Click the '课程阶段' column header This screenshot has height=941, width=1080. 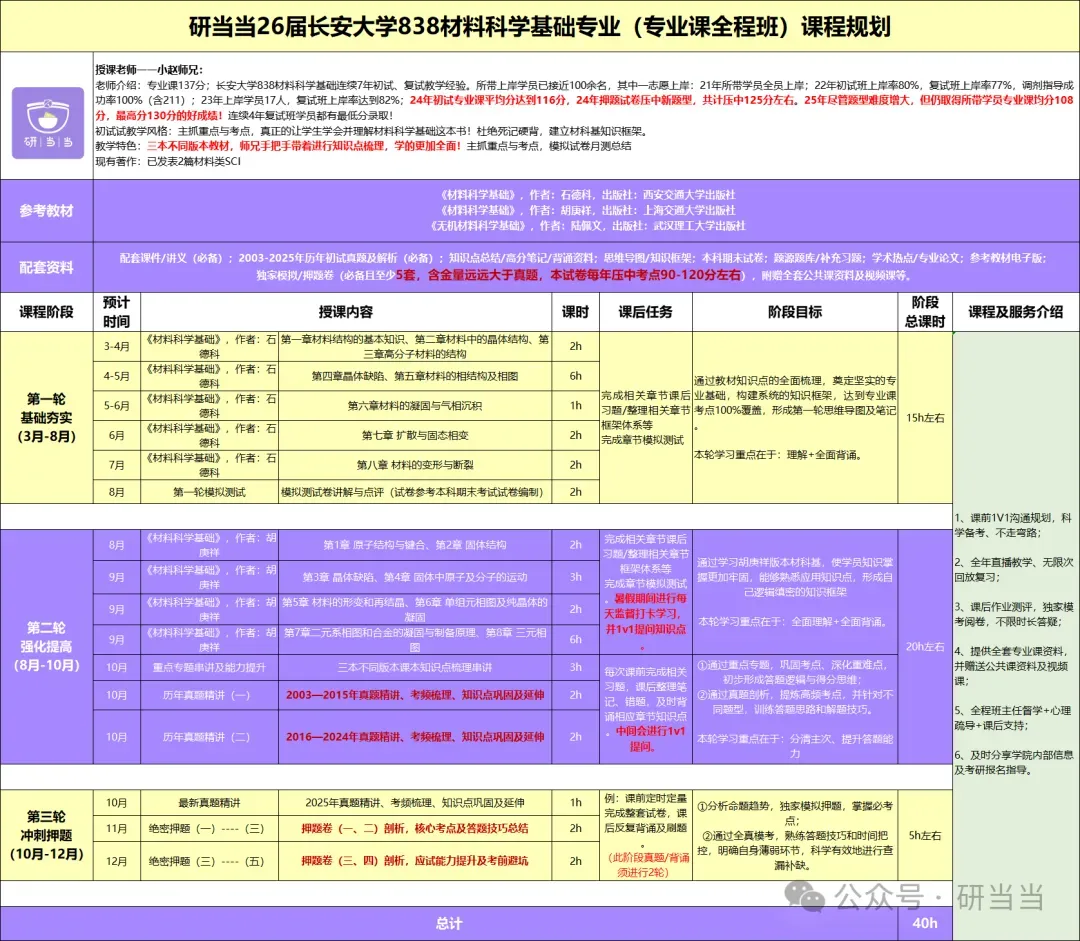(x=46, y=312)
